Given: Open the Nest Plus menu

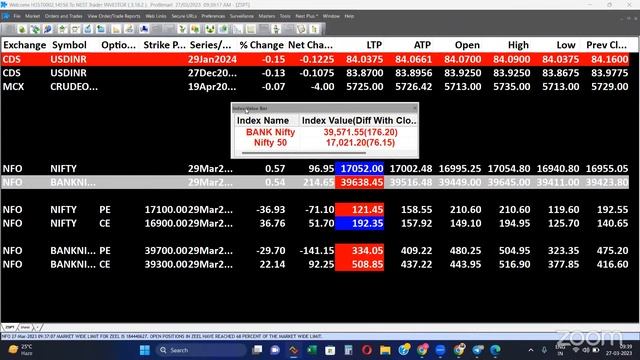Looking at the screenshot, I should click(x=307, y=16).
